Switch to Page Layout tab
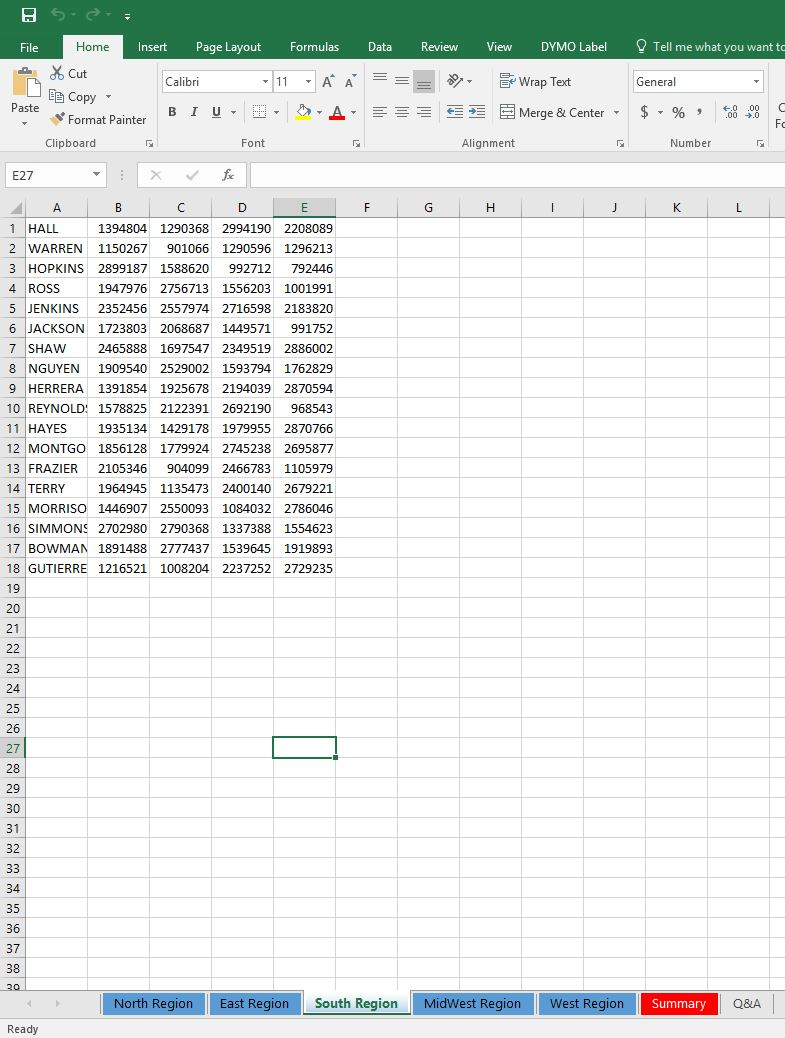 pos(228,47)
